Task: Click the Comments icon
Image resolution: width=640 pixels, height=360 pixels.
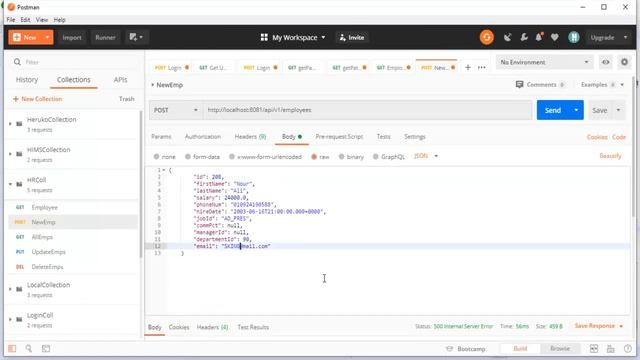Action: 519,84
